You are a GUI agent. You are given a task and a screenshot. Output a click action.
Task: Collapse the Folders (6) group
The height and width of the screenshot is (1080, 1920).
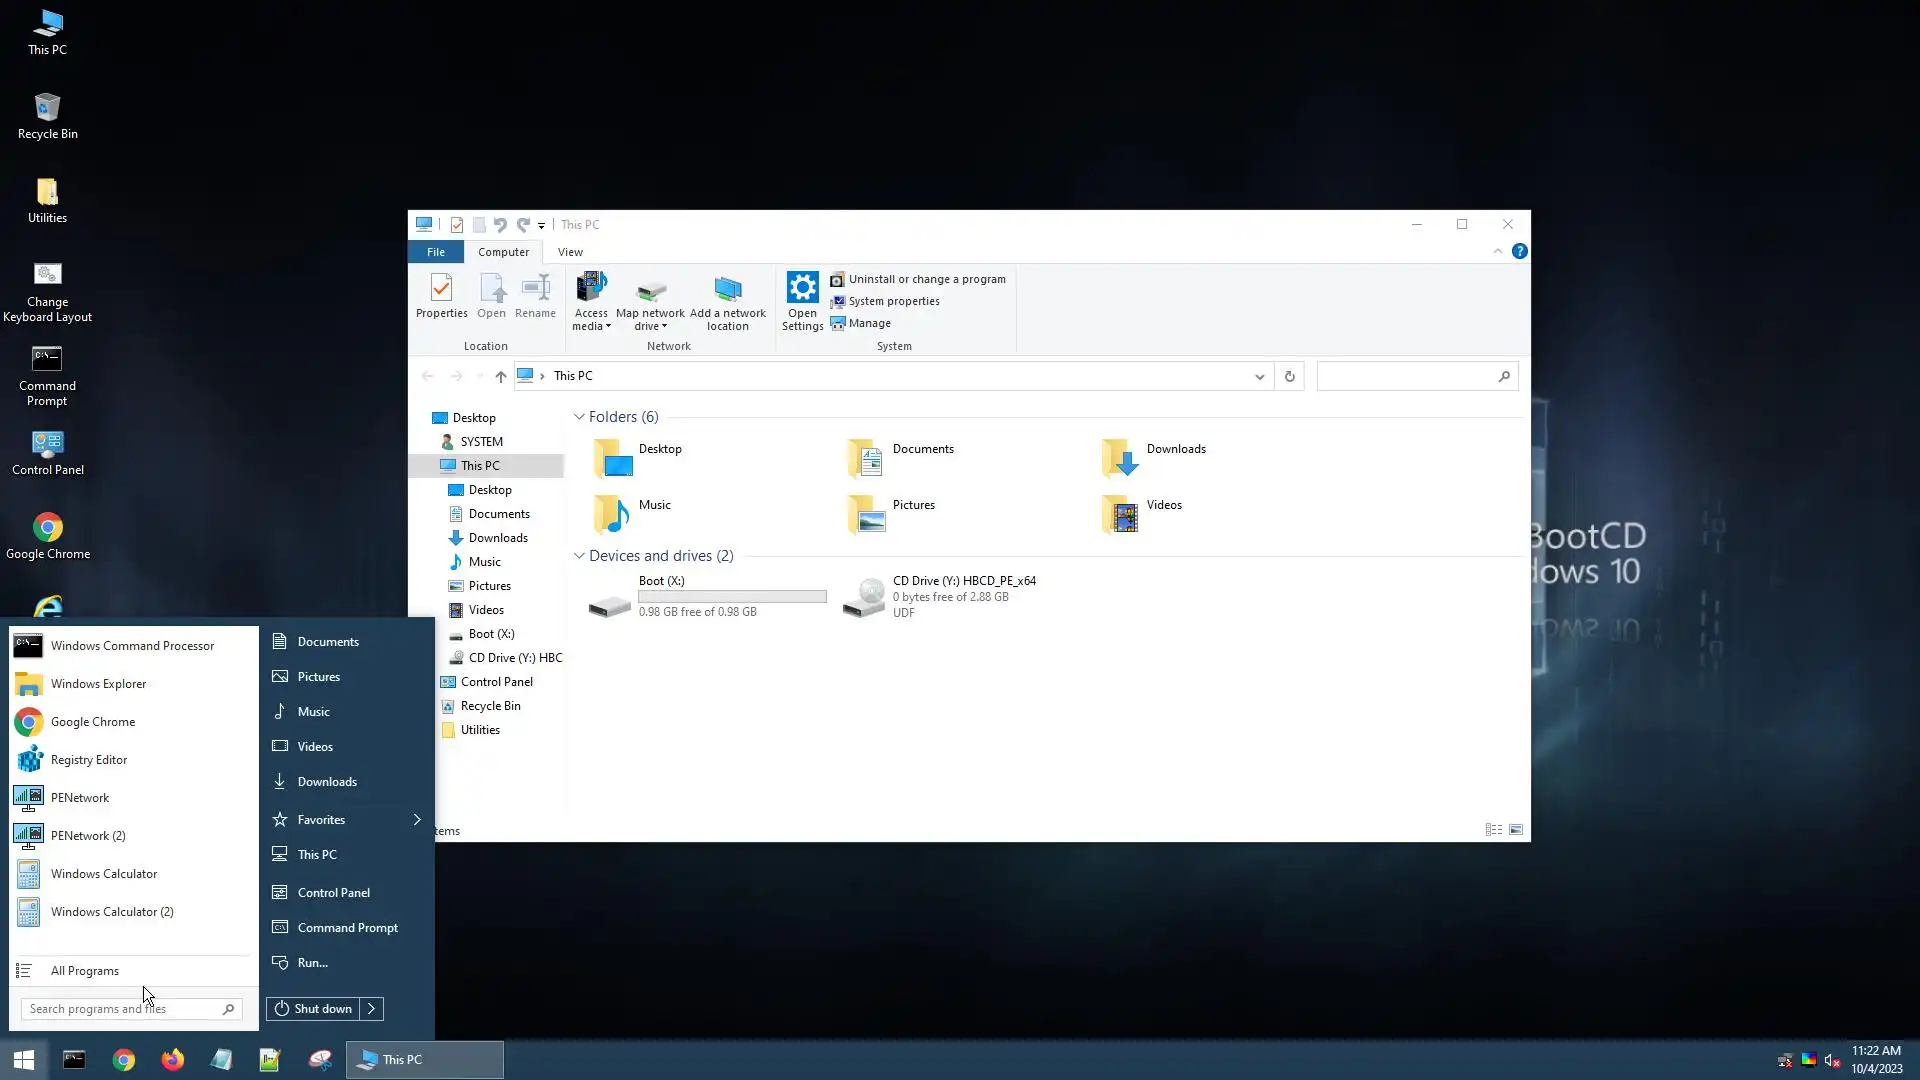[x=579, y=417]
